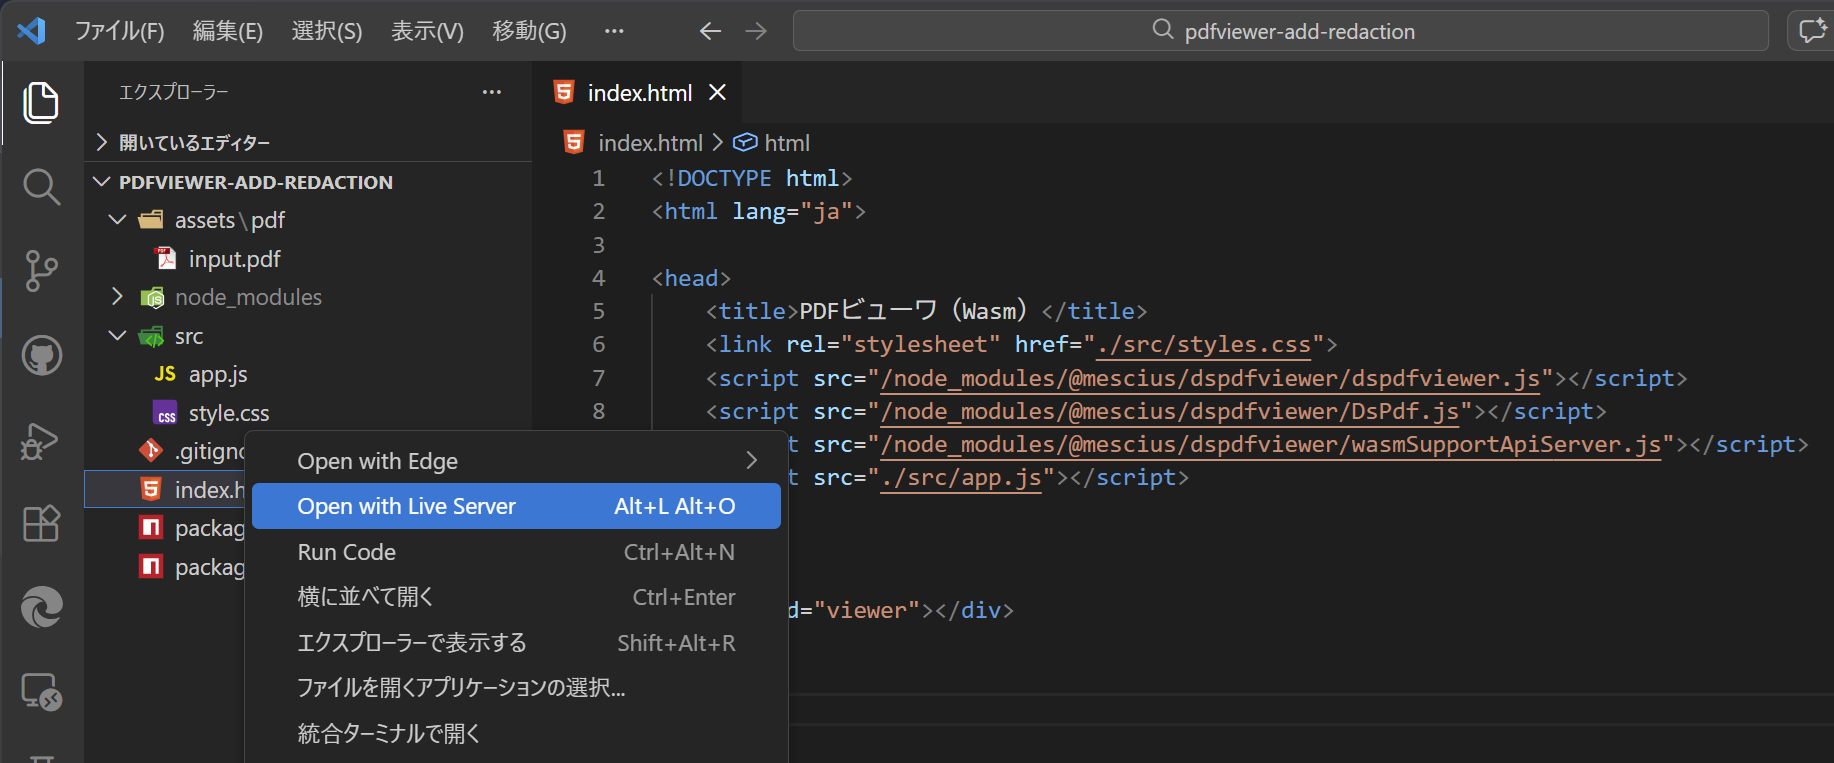Click the html symbol icon in breadcrumb

[745, 142]
